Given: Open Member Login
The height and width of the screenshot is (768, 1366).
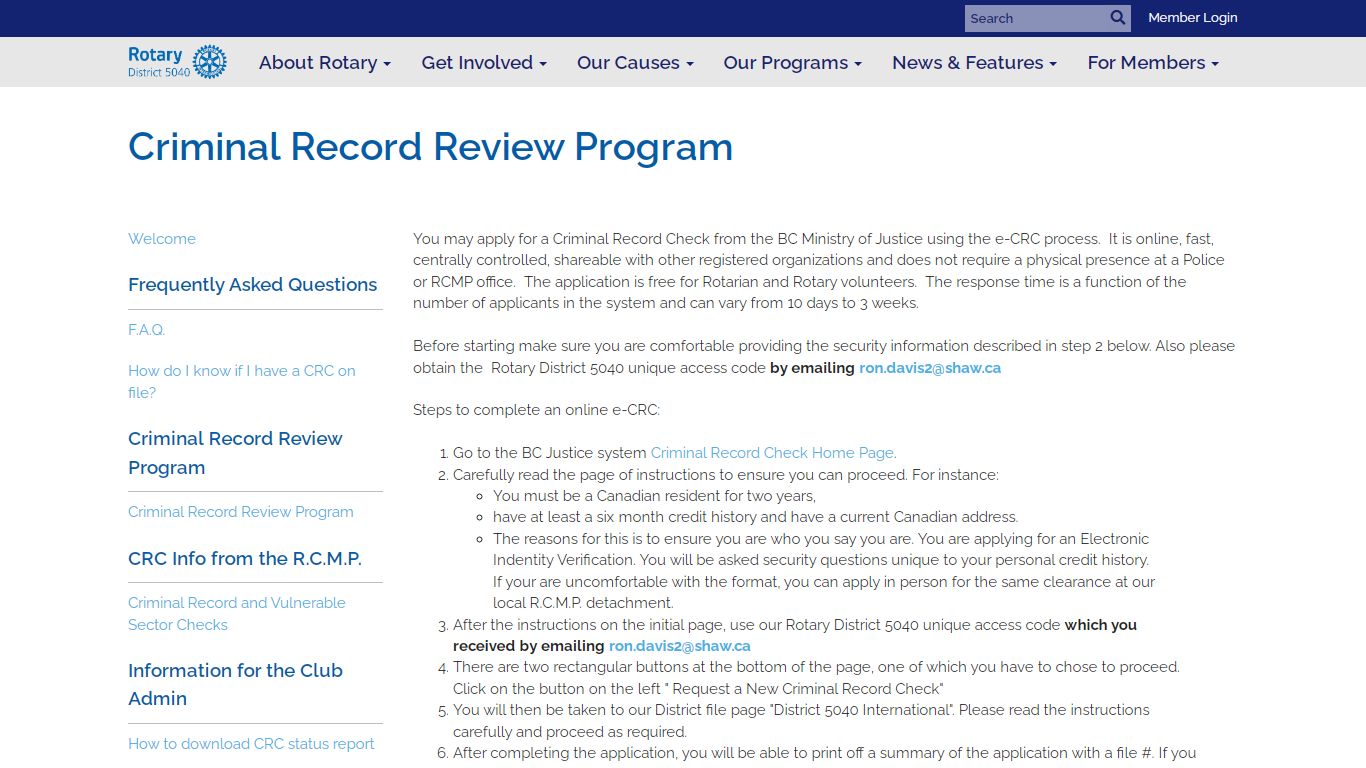Looking at the screenshot, I should coord(1192,17).
